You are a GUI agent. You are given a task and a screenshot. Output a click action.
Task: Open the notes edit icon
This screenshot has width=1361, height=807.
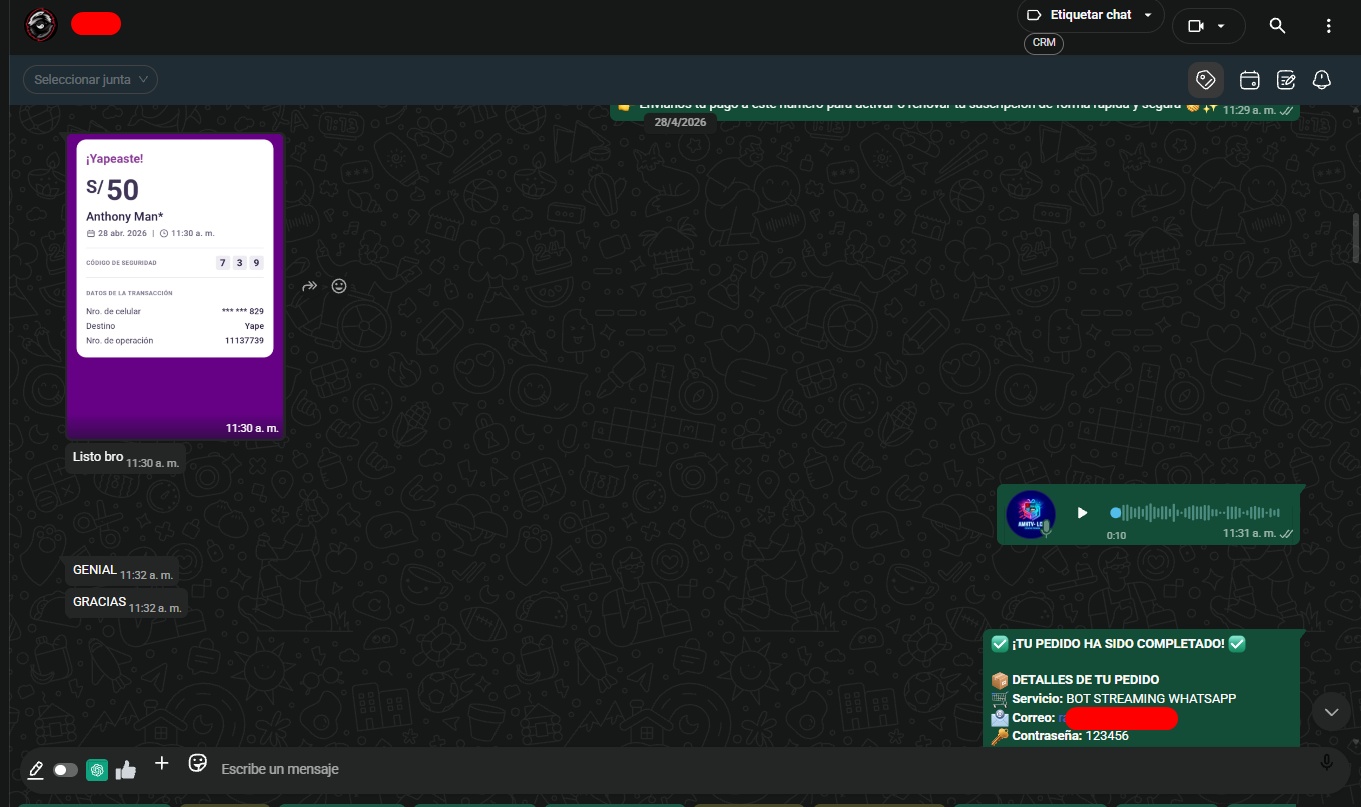click(1287, 80)
